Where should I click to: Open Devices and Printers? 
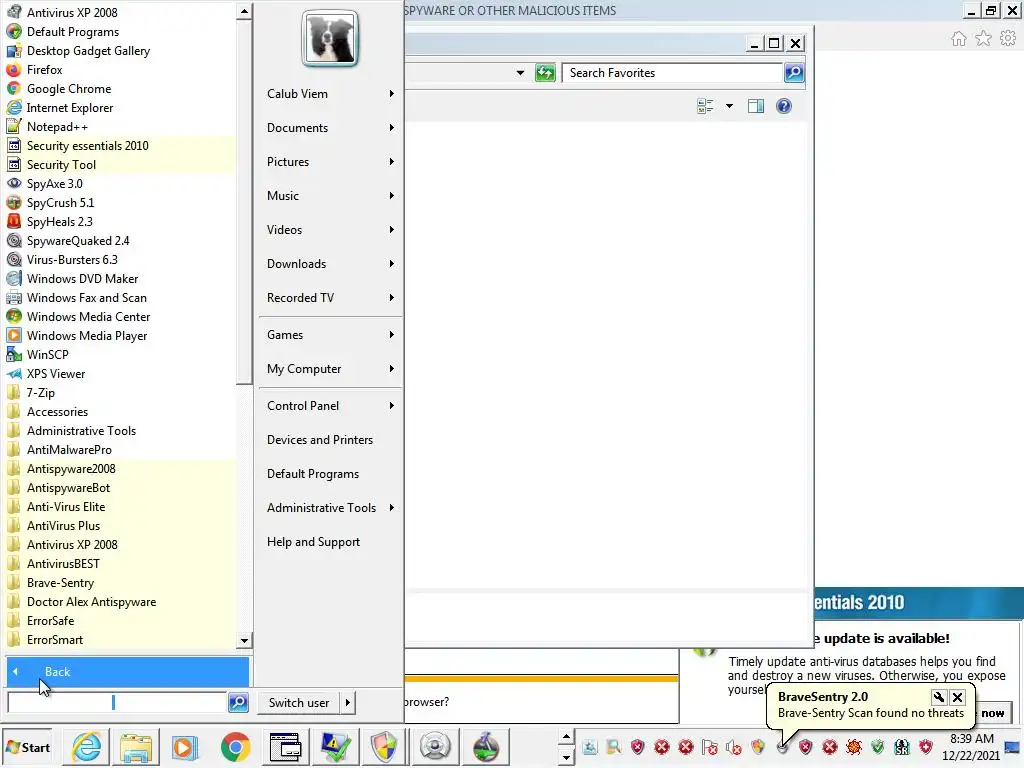click(x=330, y=440)
